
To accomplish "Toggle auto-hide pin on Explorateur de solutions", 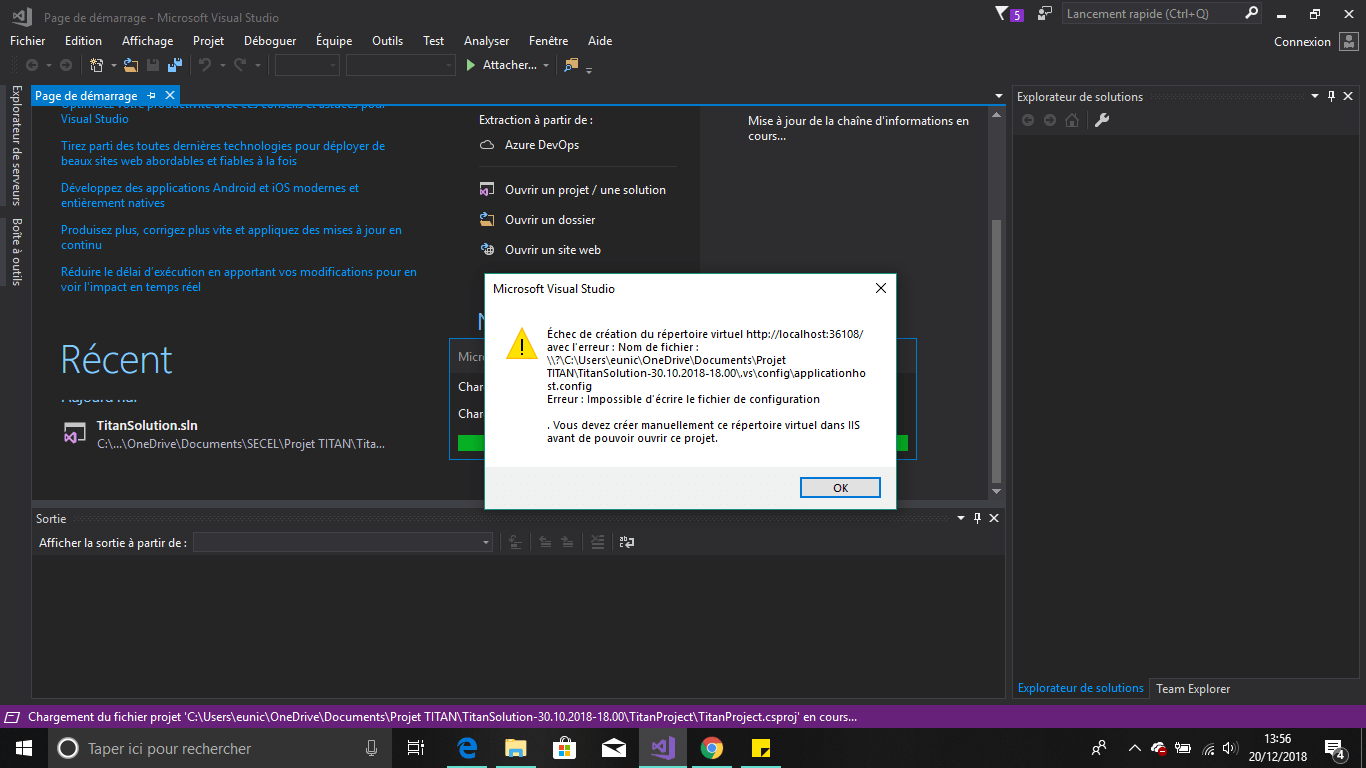I will coord(1331,96).
